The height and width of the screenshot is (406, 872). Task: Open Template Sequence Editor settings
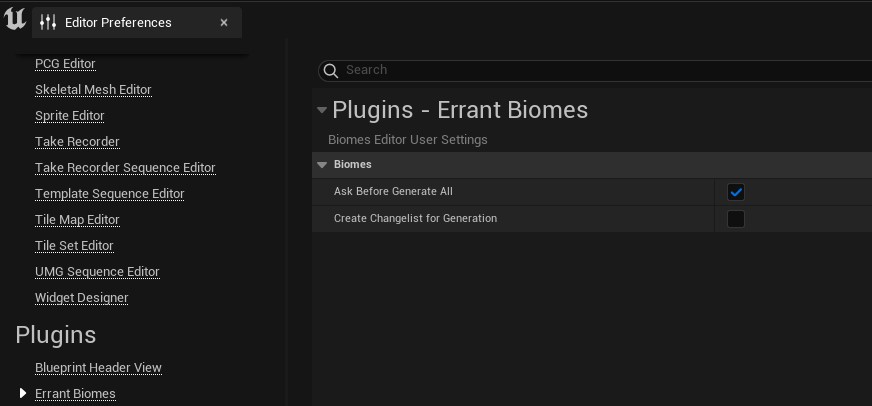tap(110, 194)
